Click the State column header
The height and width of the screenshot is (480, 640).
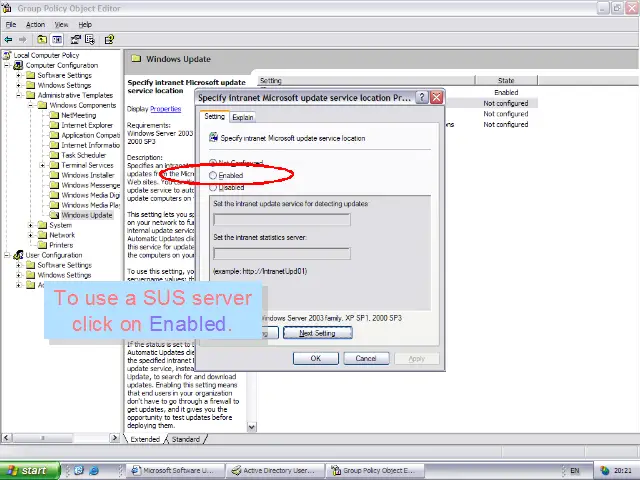click(x=507, y=80)
